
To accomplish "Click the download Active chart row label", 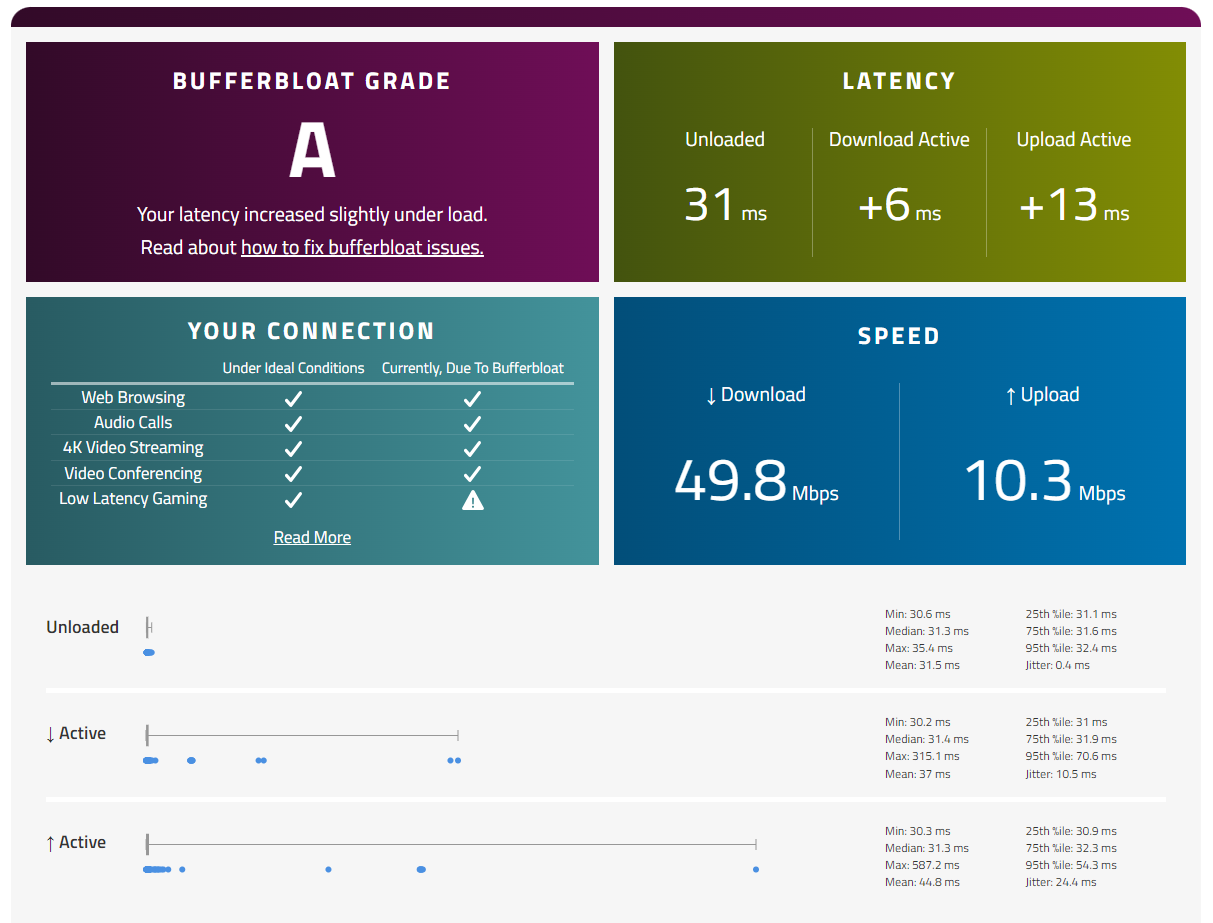I will pos(76,733).
